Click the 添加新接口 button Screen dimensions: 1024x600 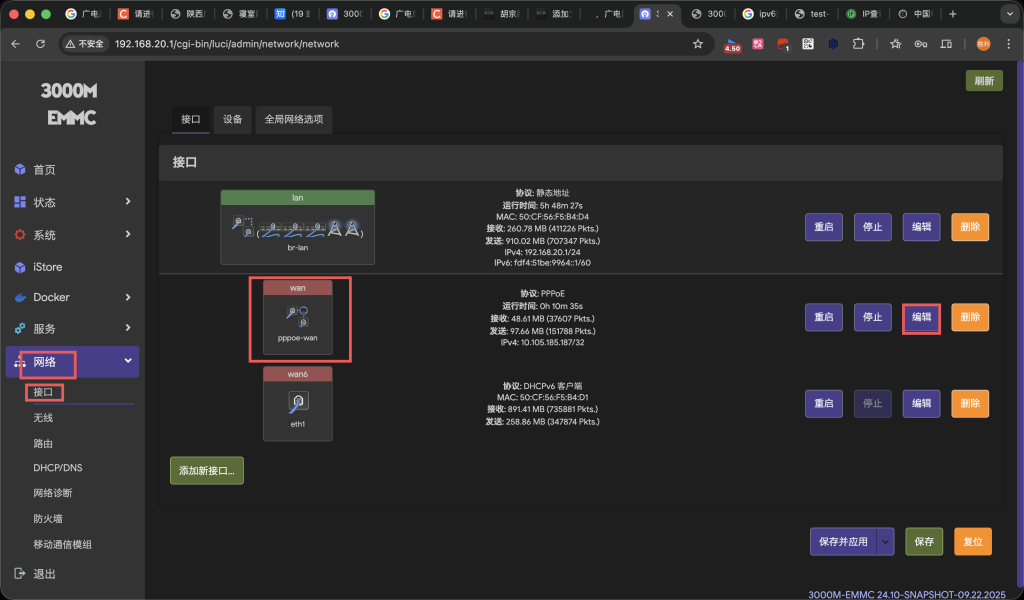click(206, 468)
